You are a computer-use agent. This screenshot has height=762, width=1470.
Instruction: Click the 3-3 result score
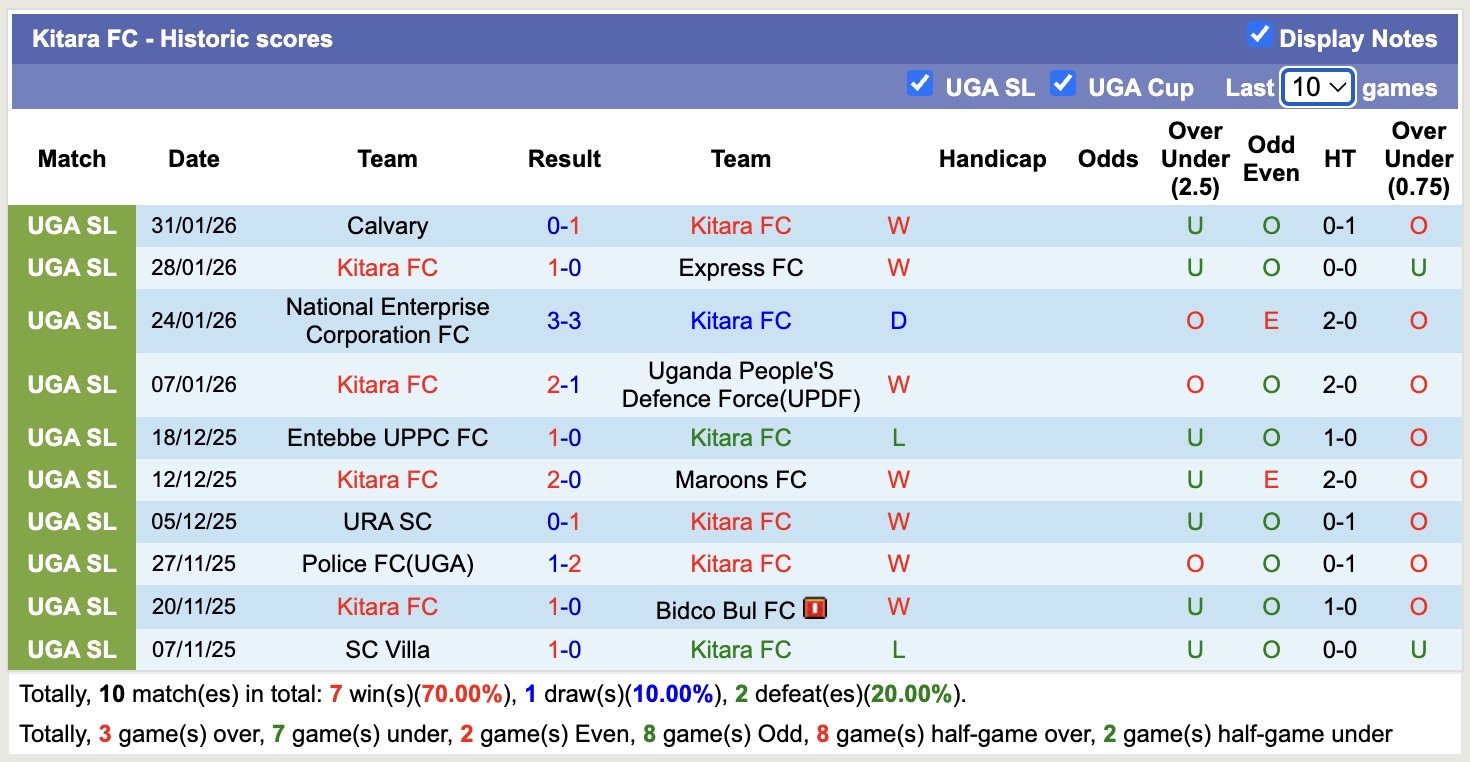pos(564,321)
